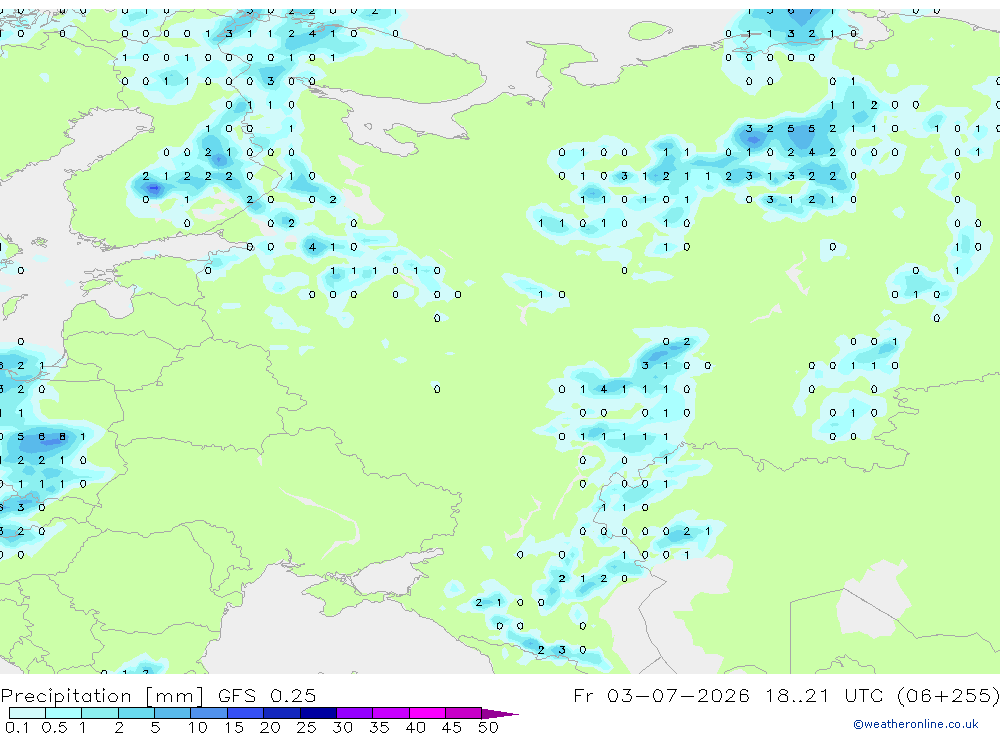Select the "20" legend scale label

click(x=270, y=727)
